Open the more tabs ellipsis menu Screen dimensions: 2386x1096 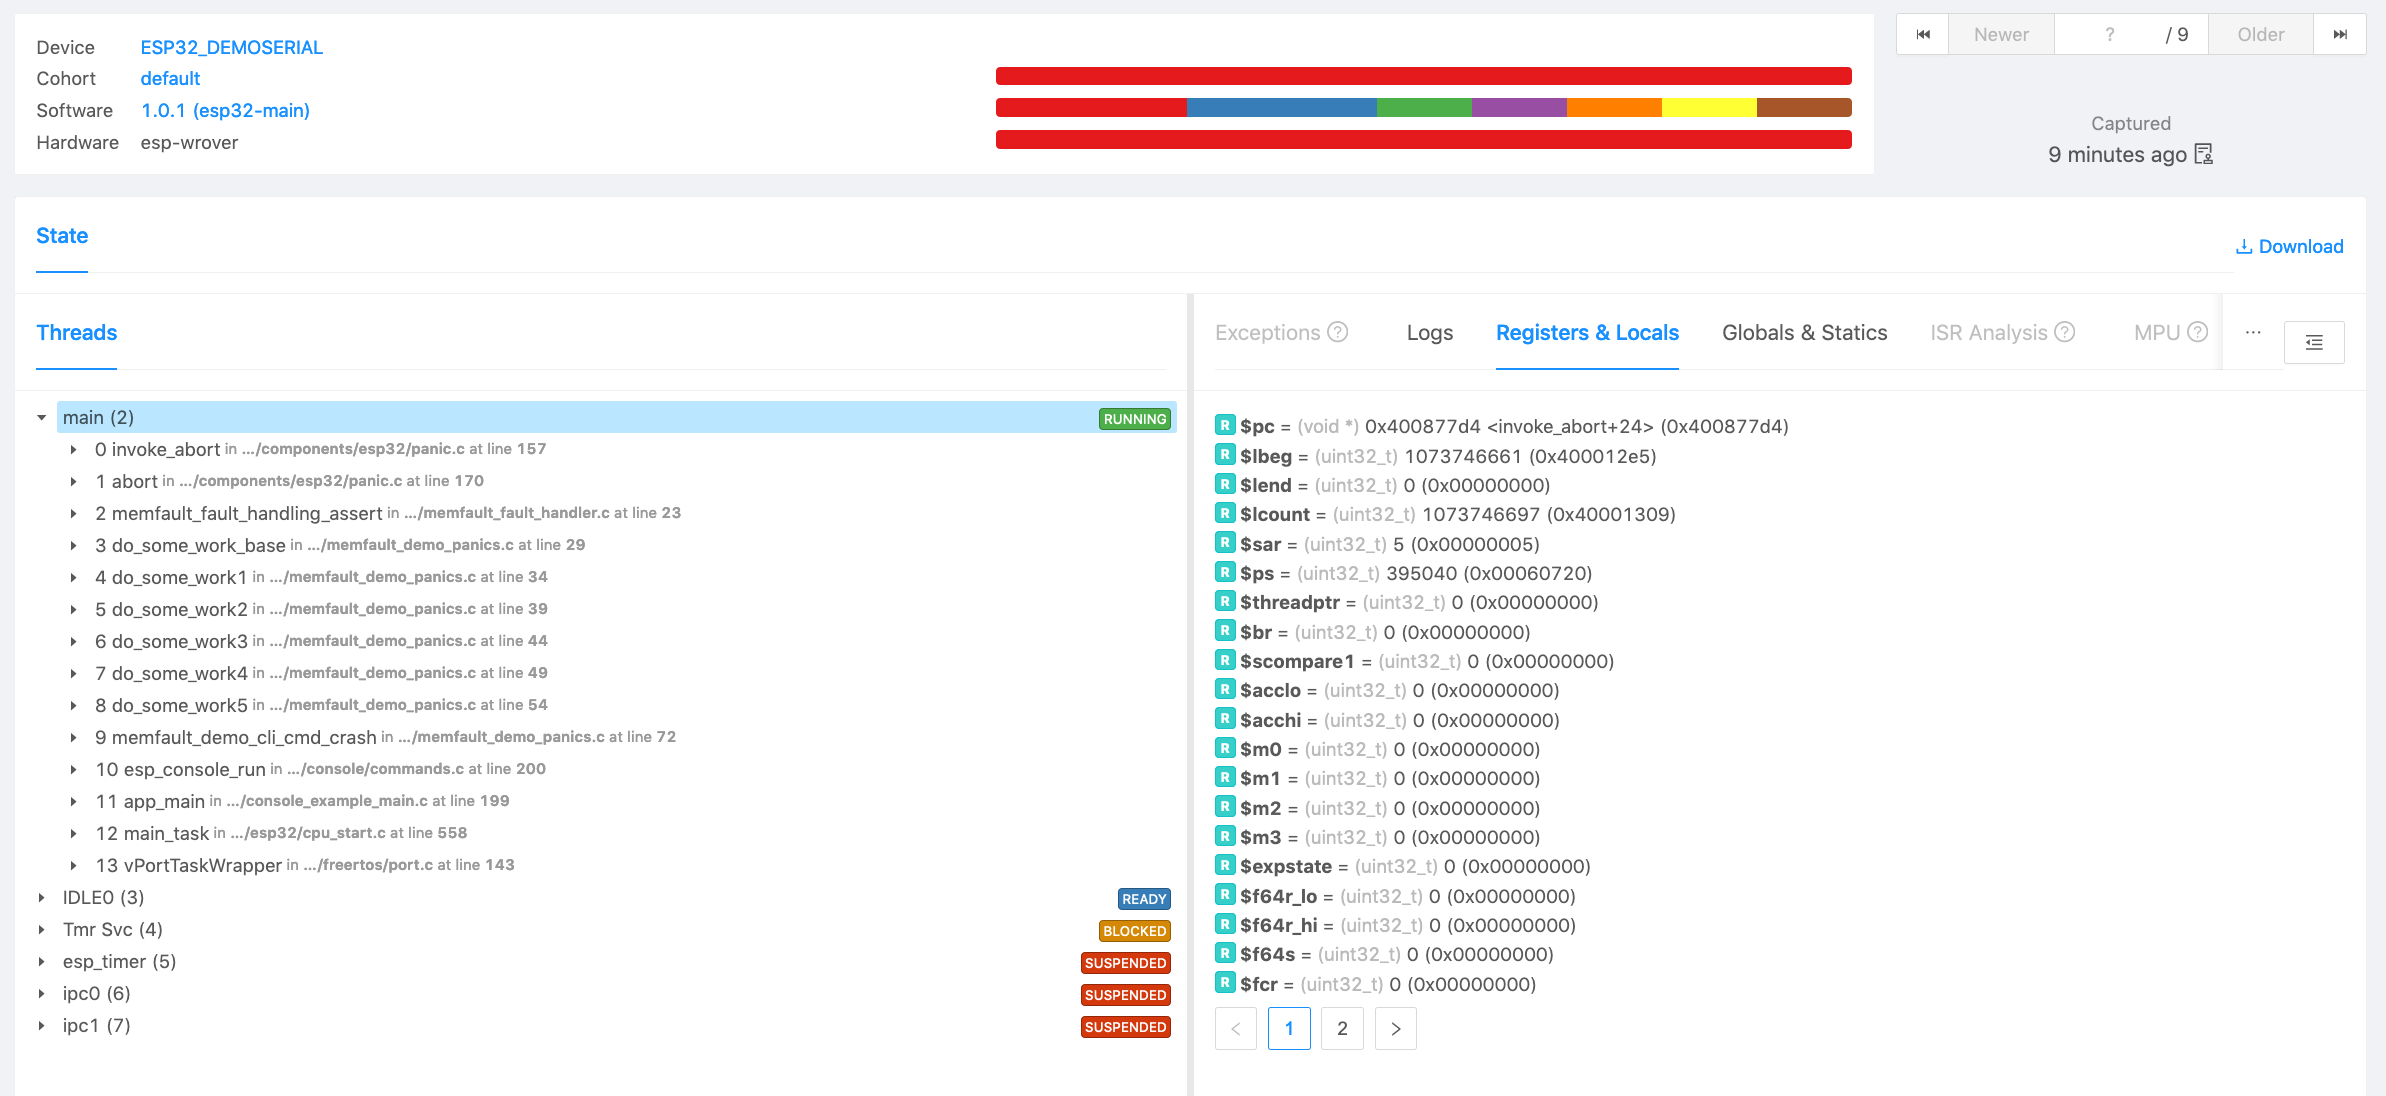click(x=2253, y=333)
